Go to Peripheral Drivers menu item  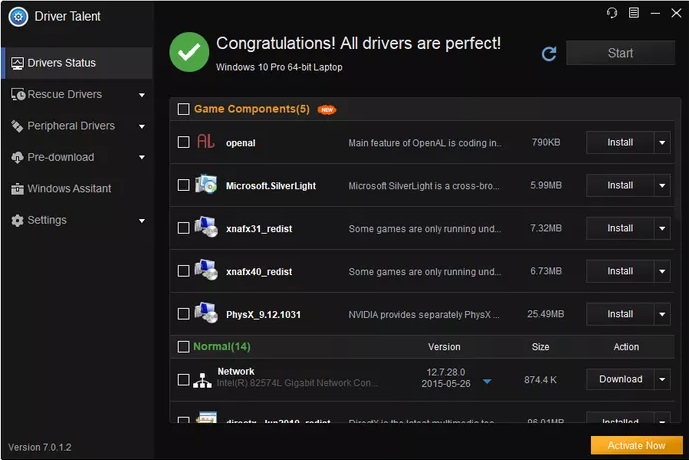coord(77,126)
